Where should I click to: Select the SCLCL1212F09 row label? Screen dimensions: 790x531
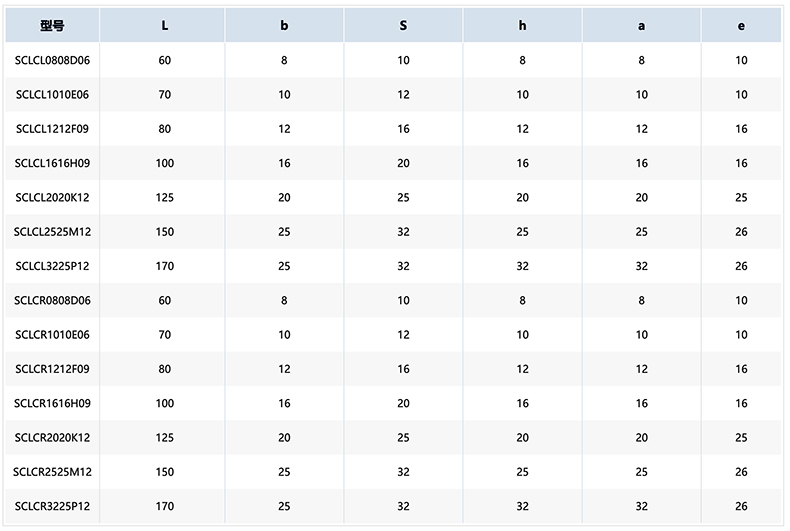click(x=53, y=129)
